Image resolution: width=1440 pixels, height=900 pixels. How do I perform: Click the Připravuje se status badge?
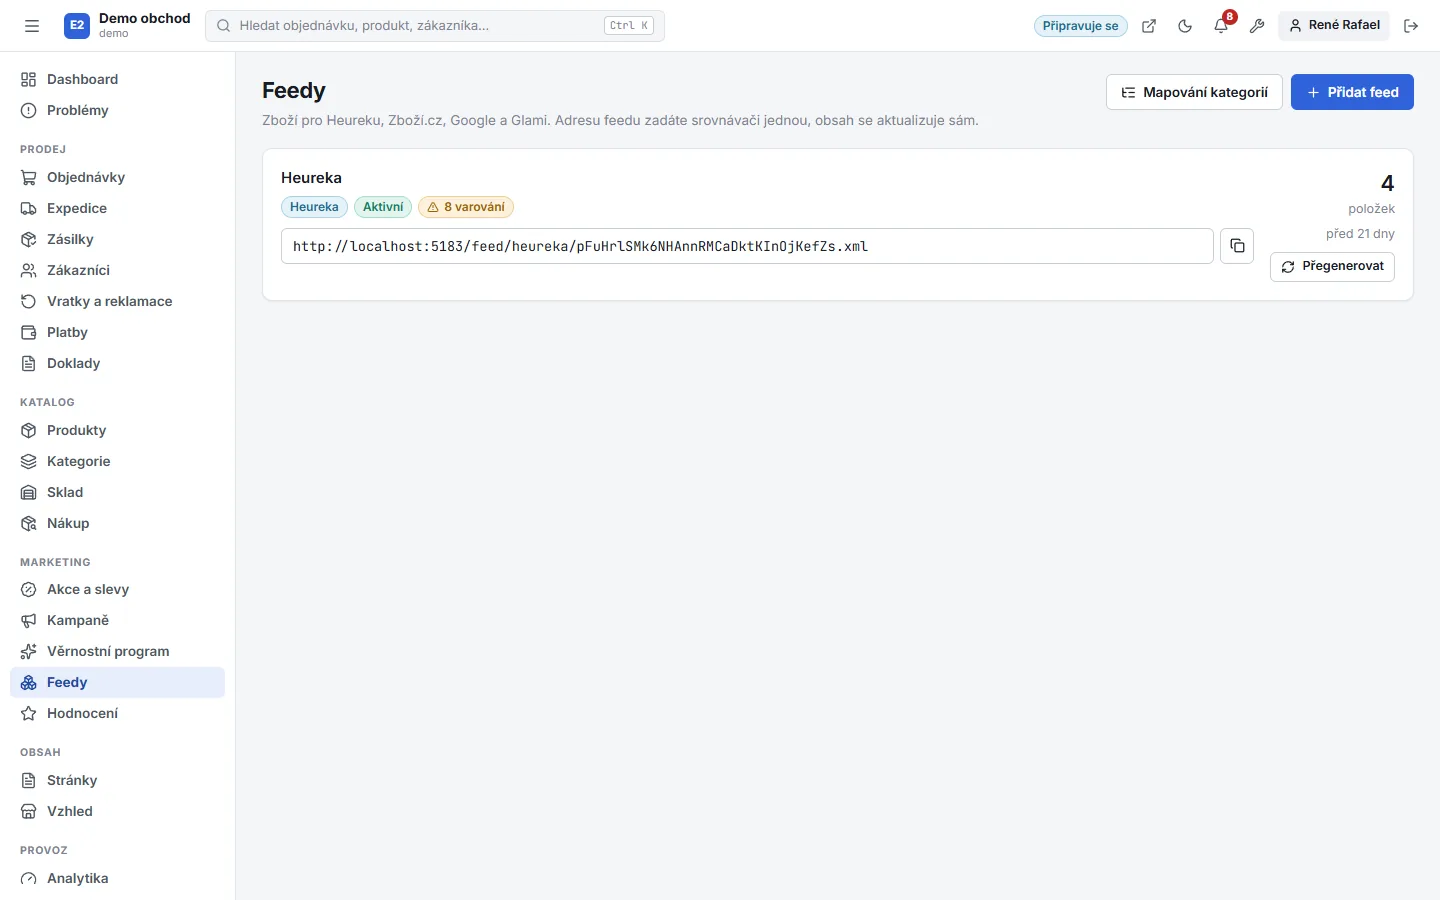[x=1080, y=26]
